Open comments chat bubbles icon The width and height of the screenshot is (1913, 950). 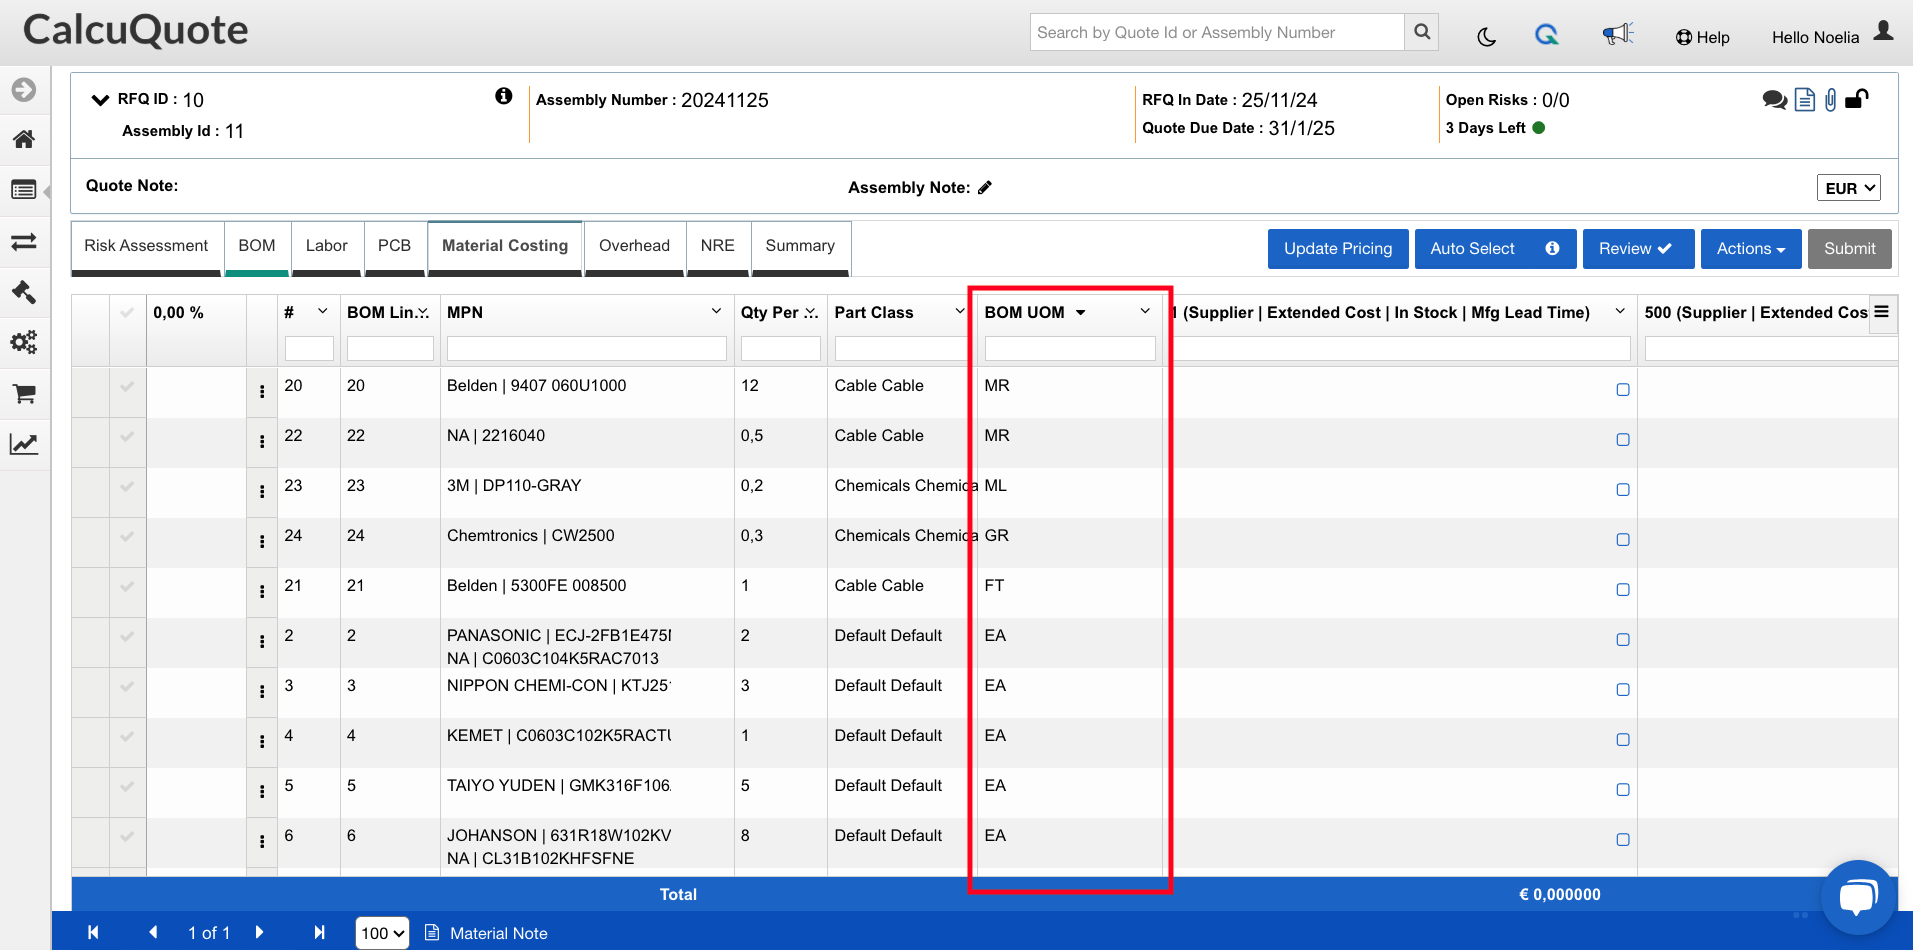coord(1775,99)
